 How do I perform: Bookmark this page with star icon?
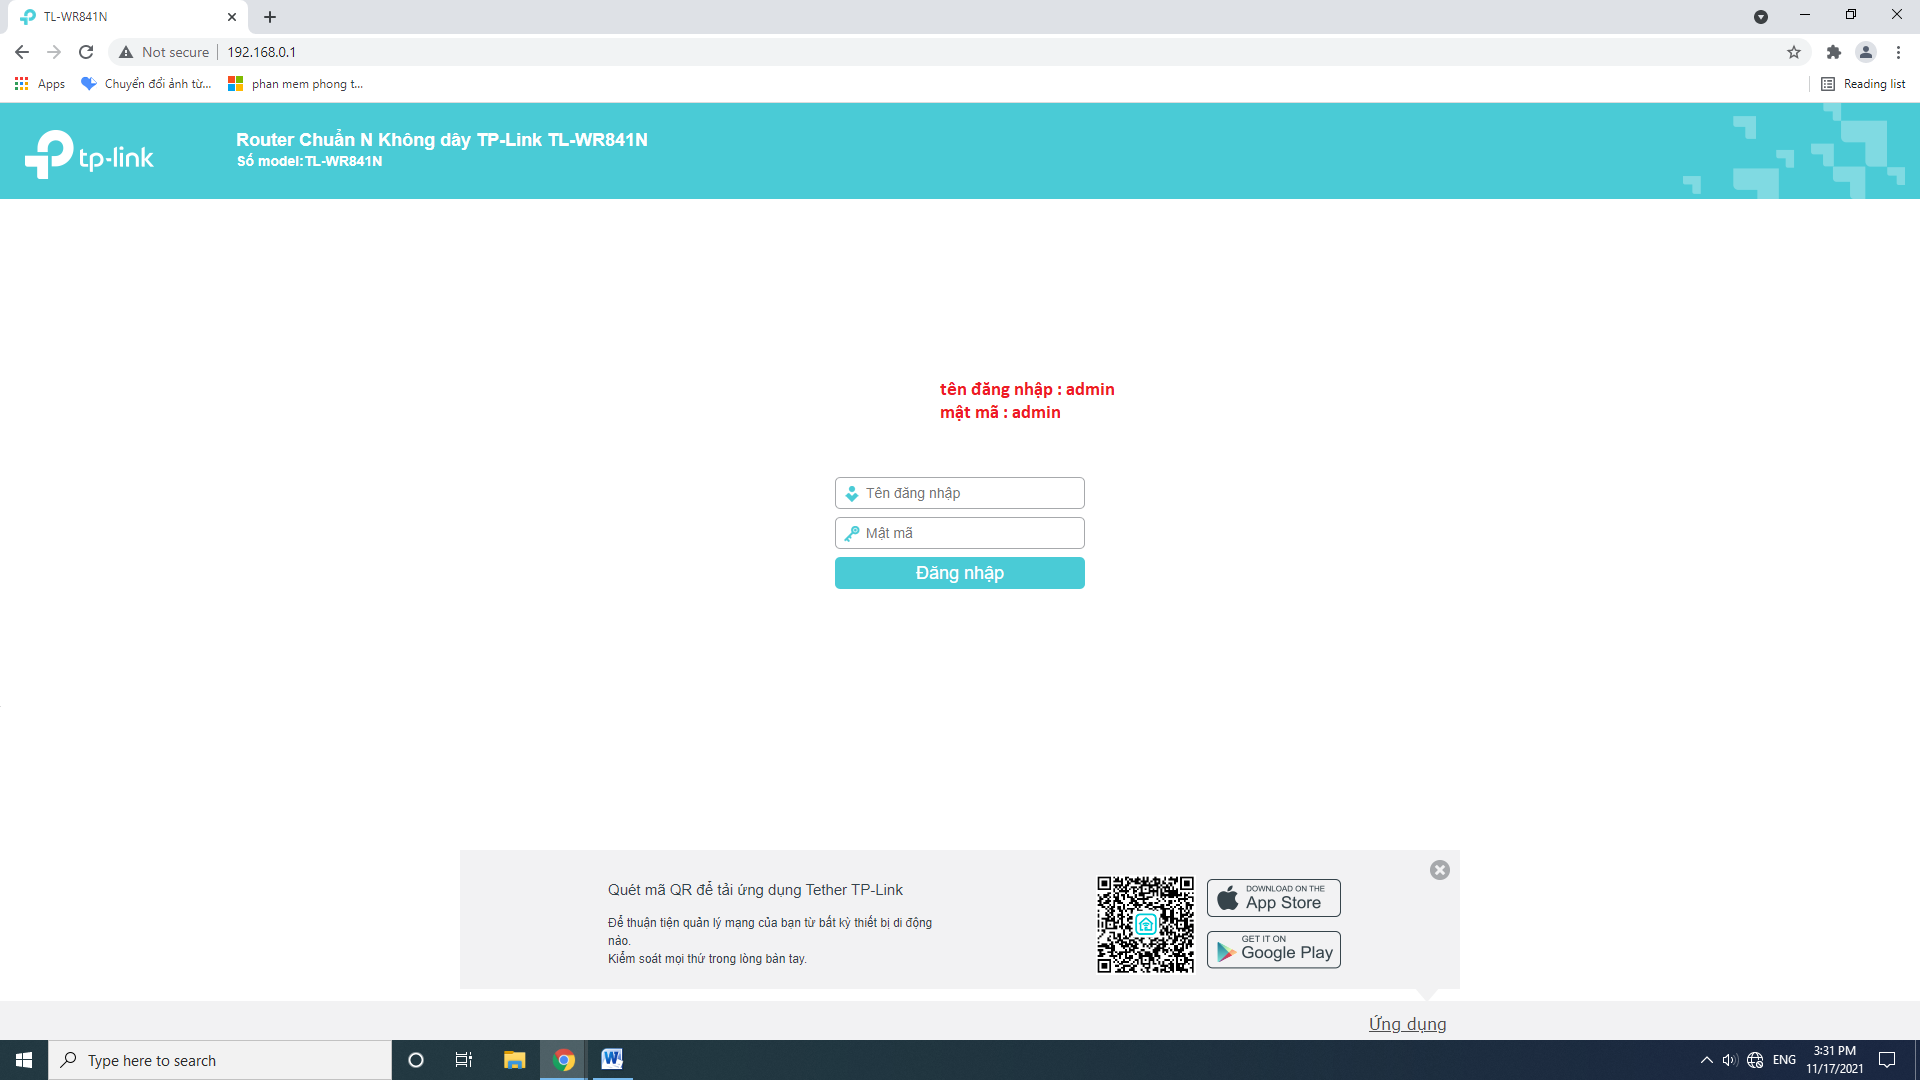(1793, 52)
